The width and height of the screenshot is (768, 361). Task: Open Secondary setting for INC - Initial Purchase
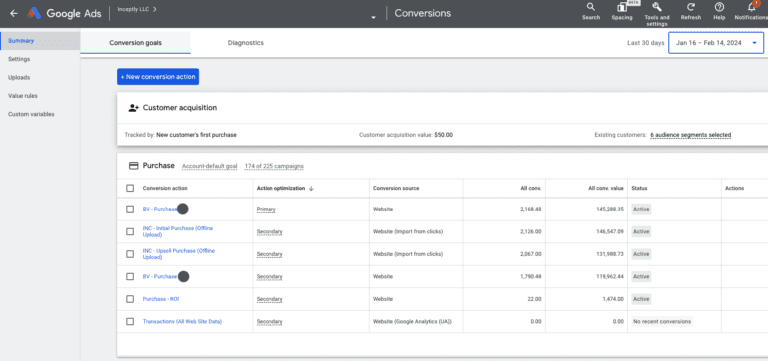coord(269,231)
